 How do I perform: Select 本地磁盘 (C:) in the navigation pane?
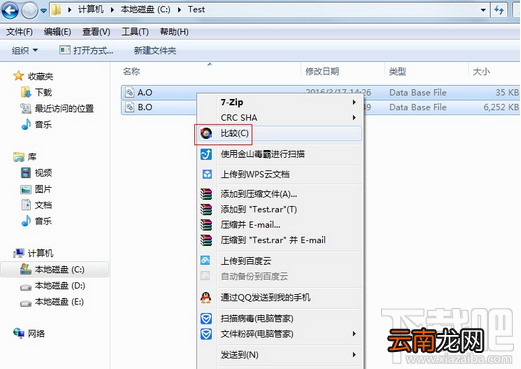tap(60, 269)
